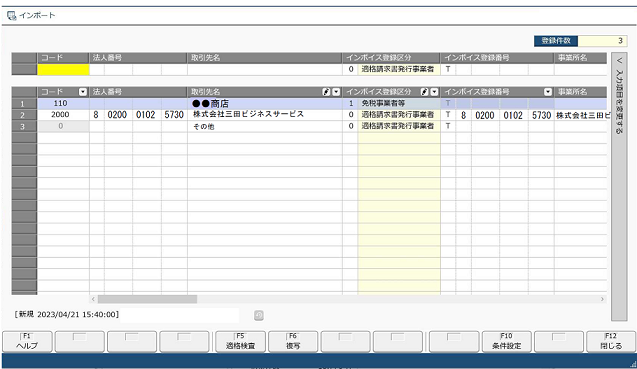
Task: Open the インボイス登録番号 column filter dropdown
Action: coord(548,92)
